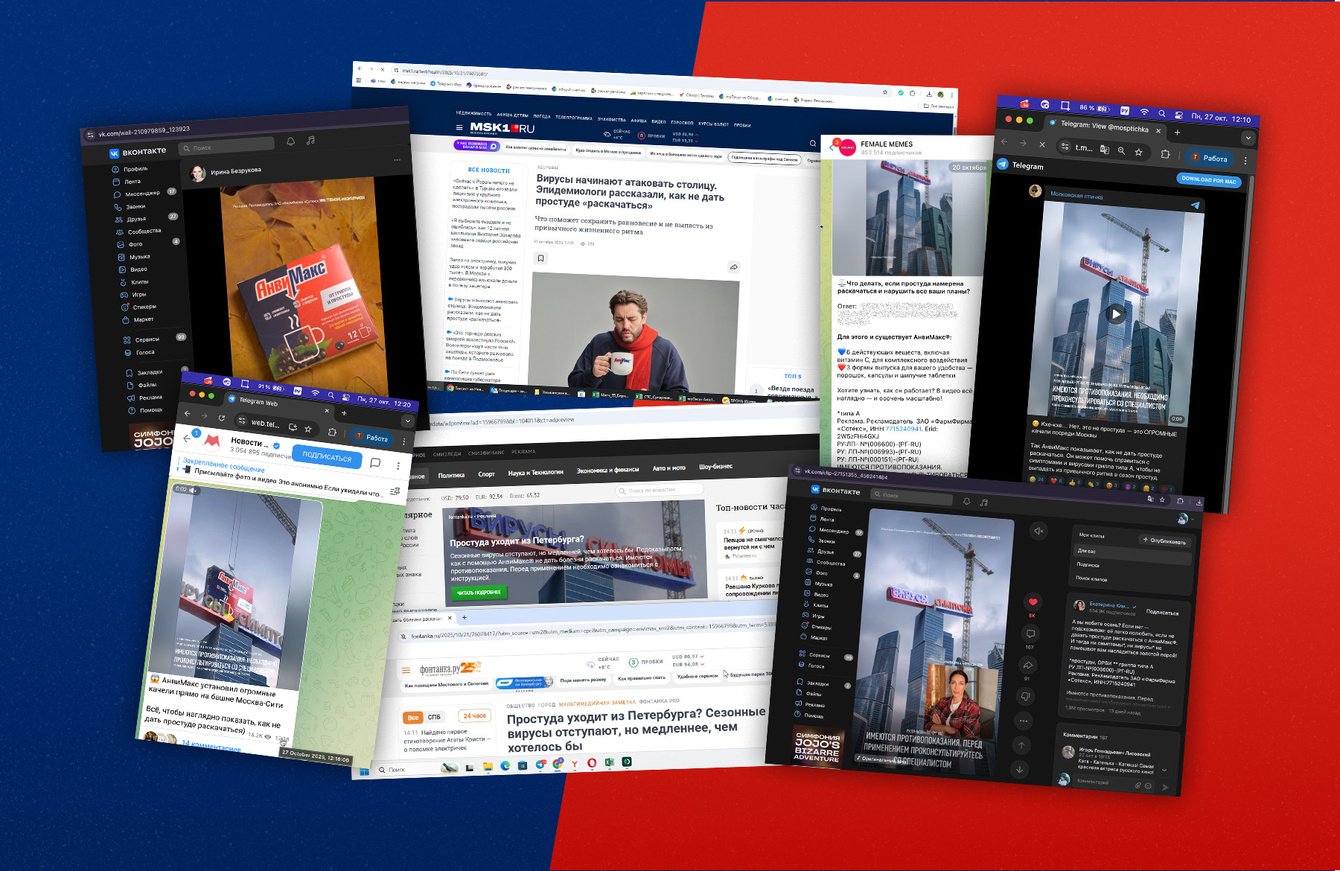
Task: Open the music note icon in the Ирина Безрукова VK window
Action: coord(311,141)
